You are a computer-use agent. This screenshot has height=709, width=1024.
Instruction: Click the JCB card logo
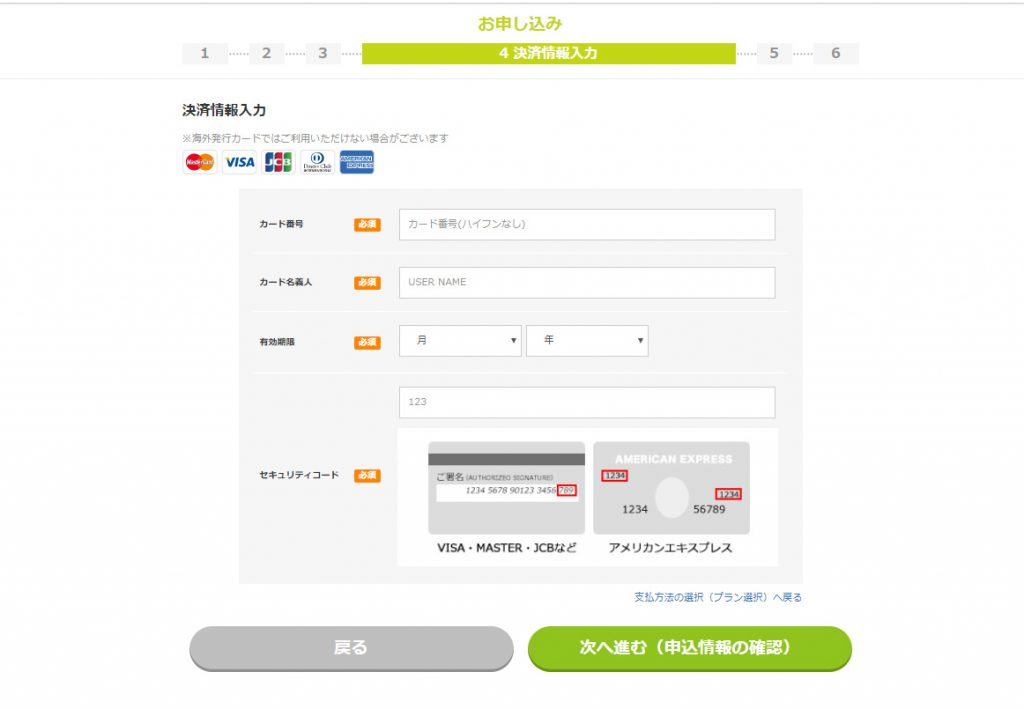click(278, 162)
